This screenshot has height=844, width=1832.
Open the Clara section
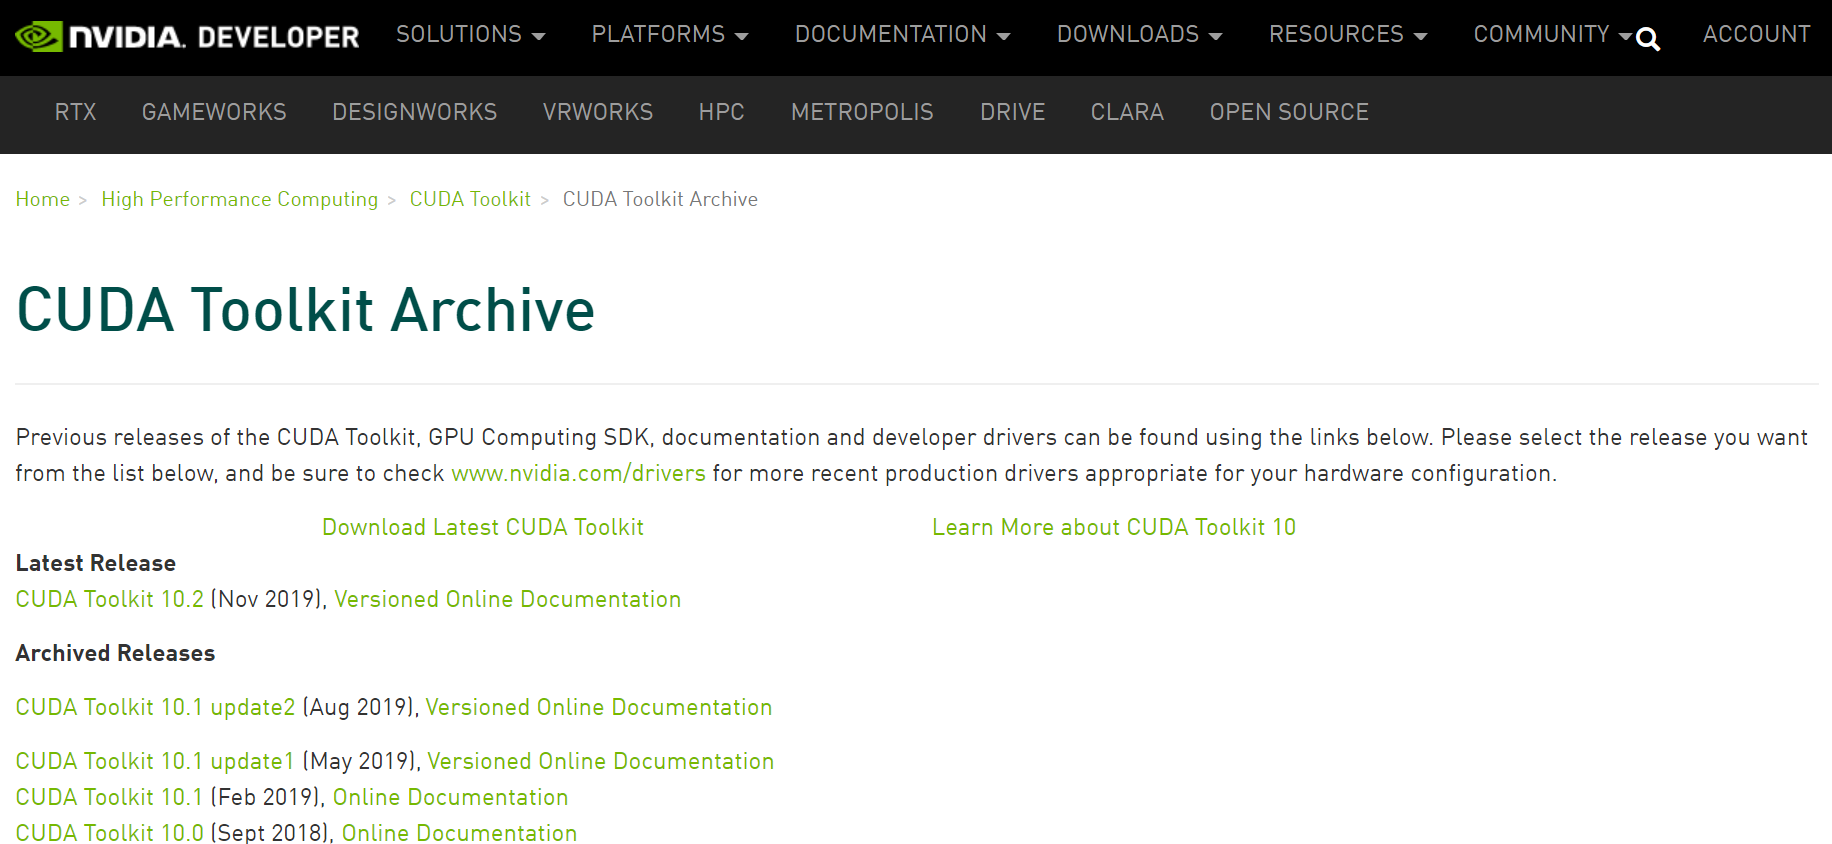[1127, 112]
